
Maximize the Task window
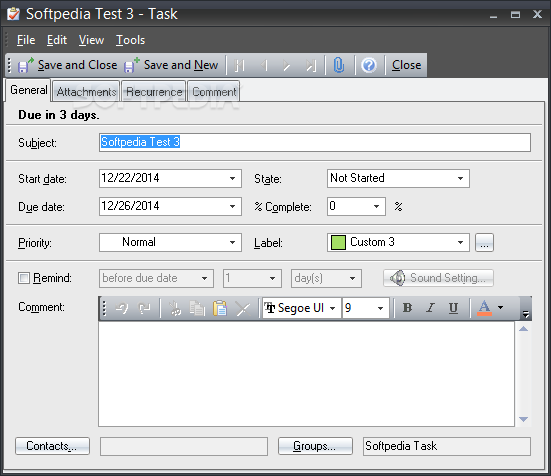click(515, 15)
